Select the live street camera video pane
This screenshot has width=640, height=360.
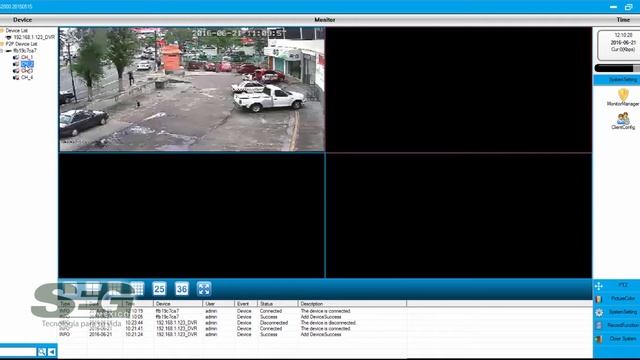(x=192, y=89)
